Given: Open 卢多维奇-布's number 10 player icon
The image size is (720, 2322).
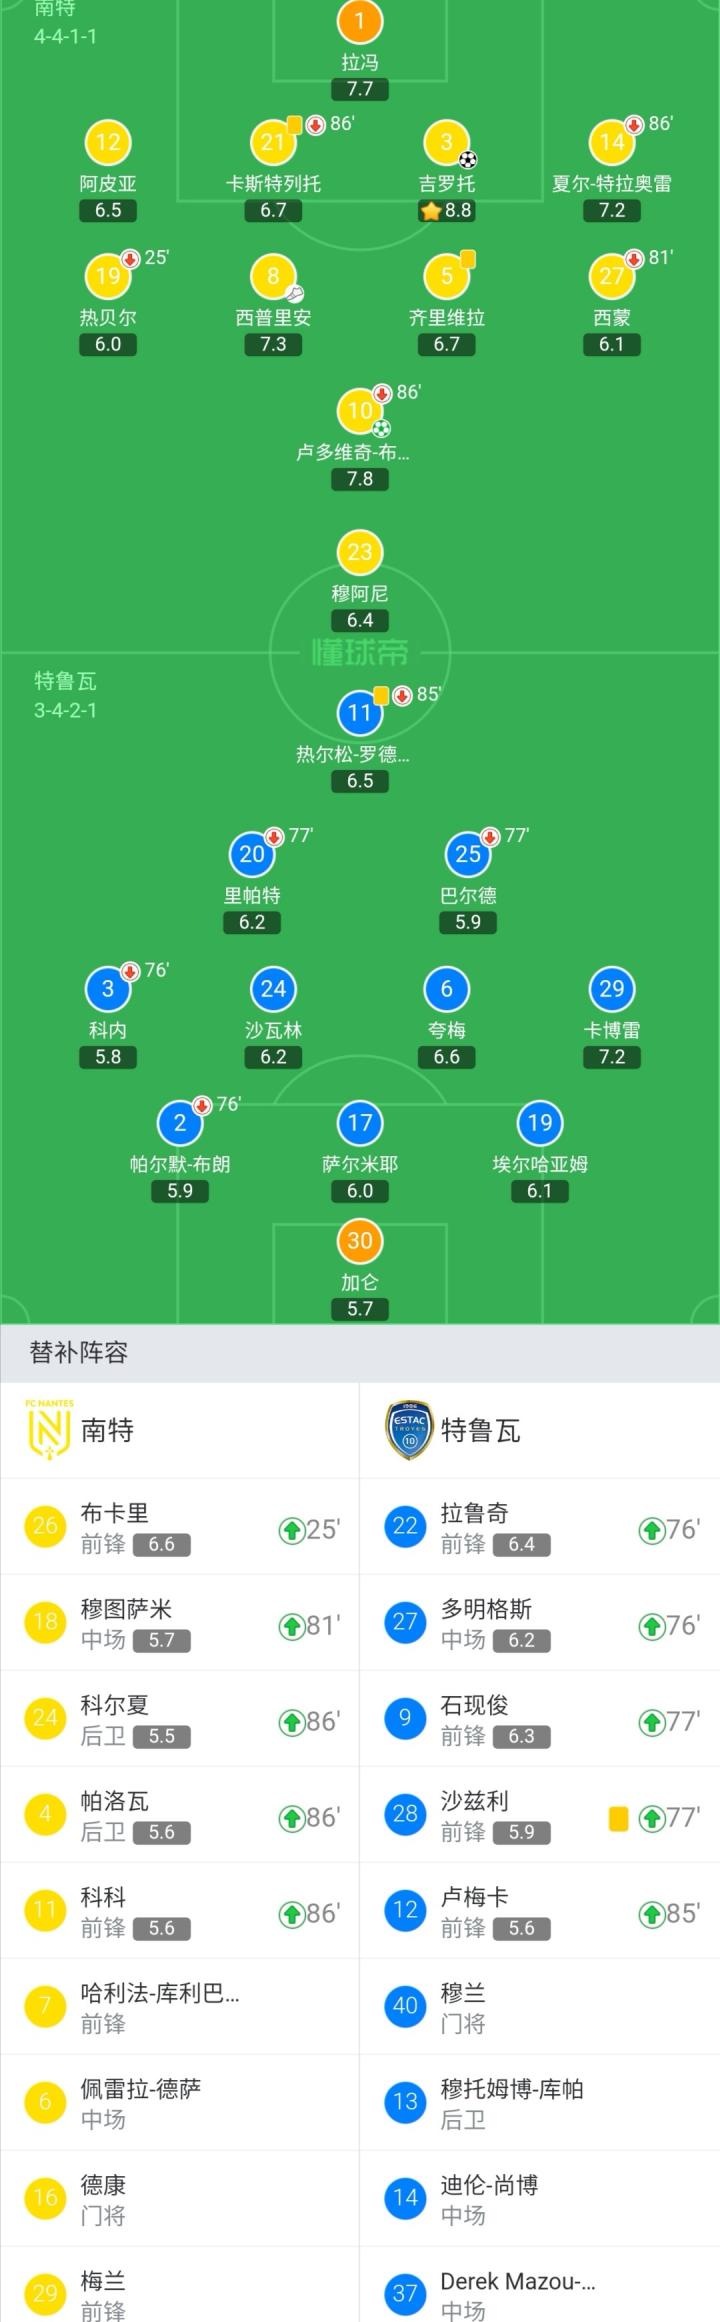Looking at the screenshot, I should (360, 410).
